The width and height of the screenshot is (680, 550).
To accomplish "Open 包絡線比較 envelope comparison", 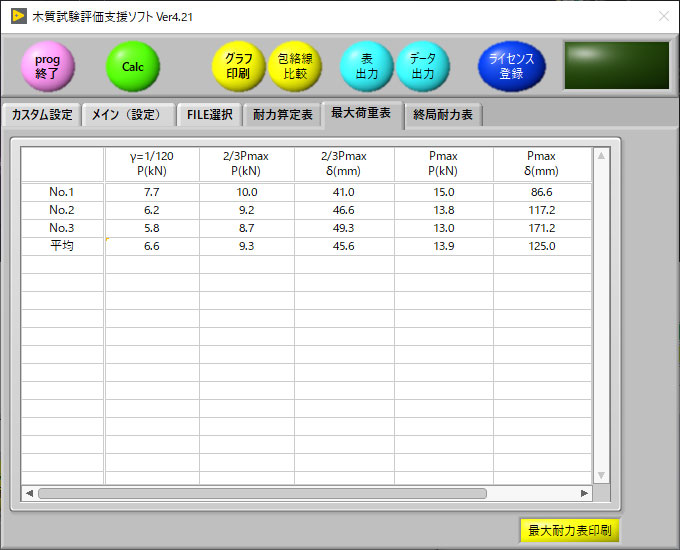I will coord(295,66).
